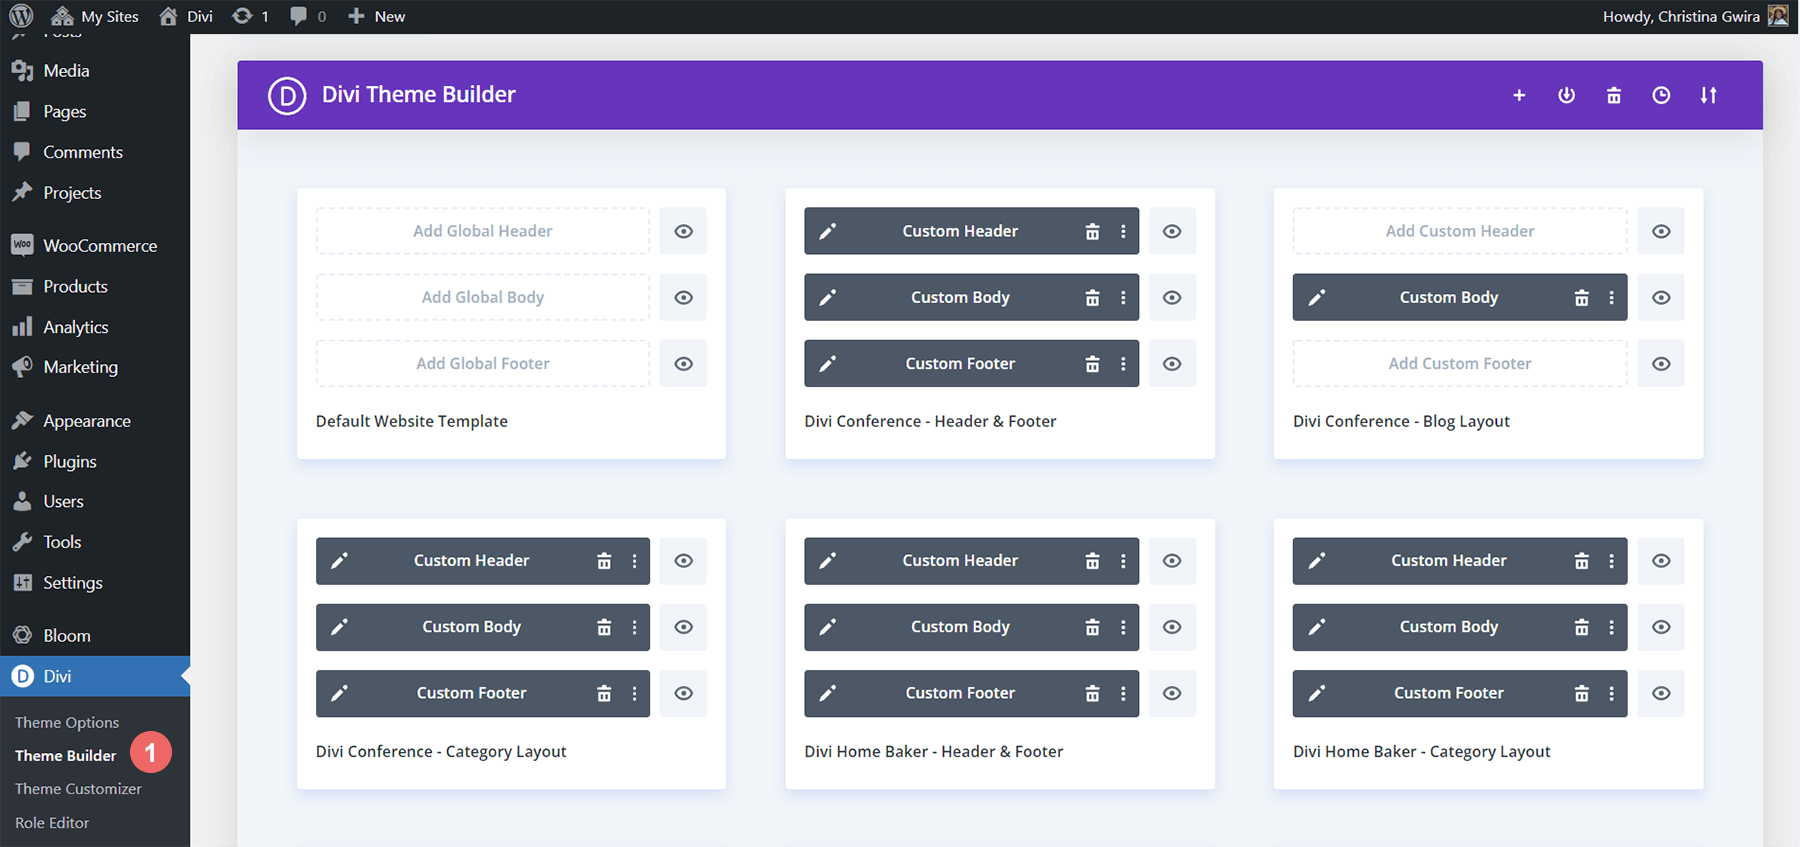Hide Custom Header in Divi Conference Category Layout

tap(683, 561)
